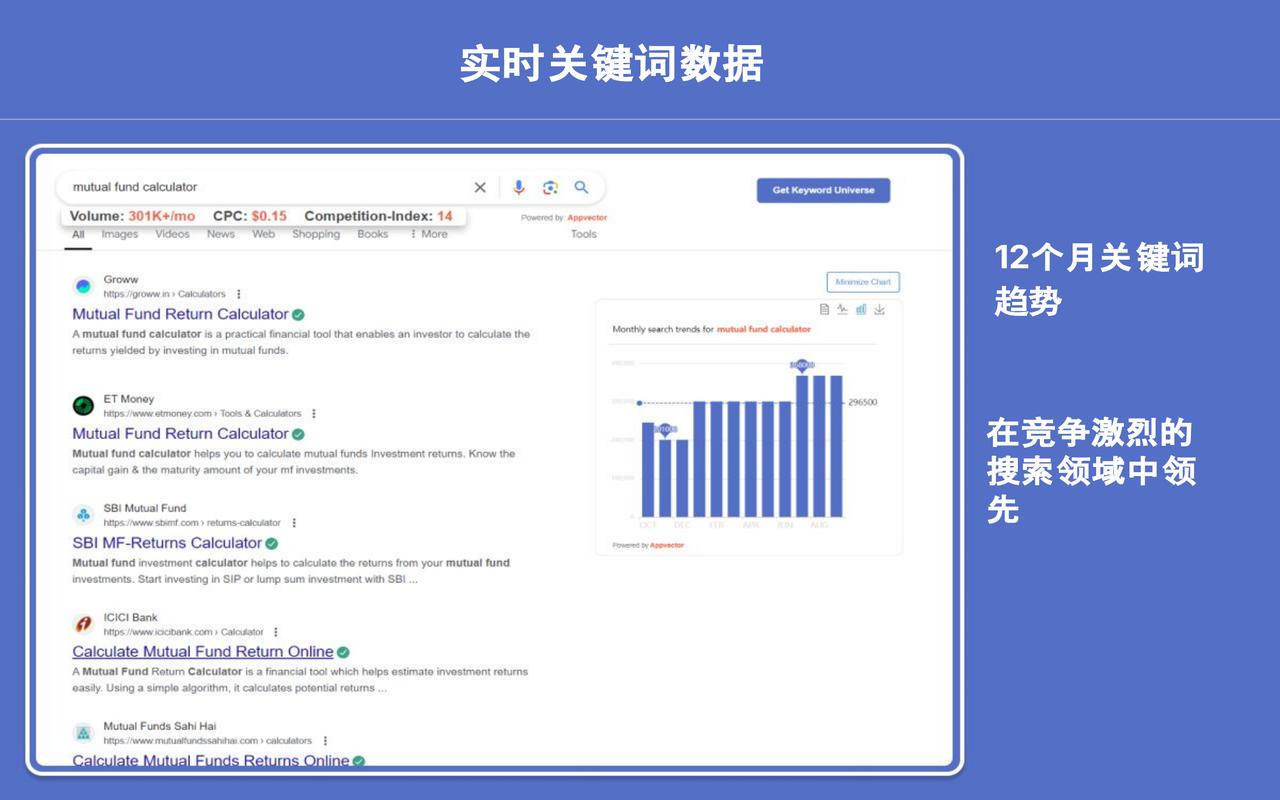This screenshot has width=1280, height=800.
Task: Select the Volume 301K+/mo metric
Action: (132, 216)
